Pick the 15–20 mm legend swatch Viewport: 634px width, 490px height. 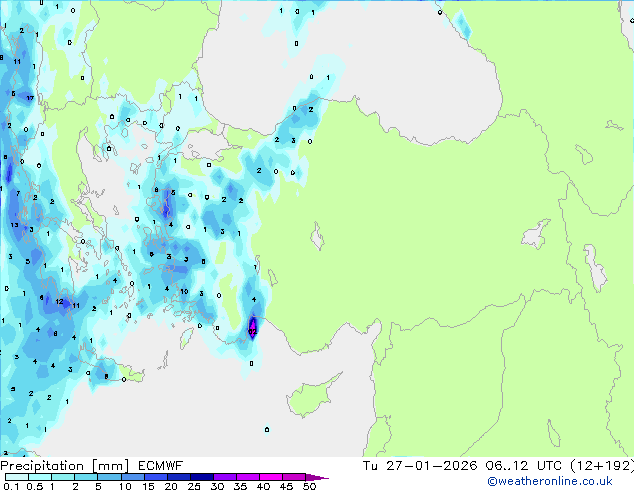click(156, 477)
